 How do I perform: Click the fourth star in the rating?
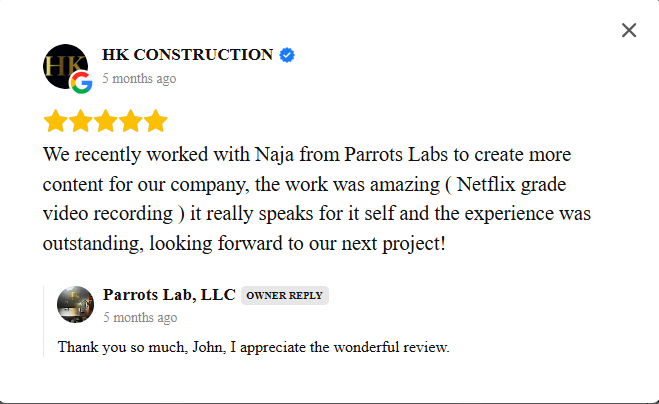point(130,122)
